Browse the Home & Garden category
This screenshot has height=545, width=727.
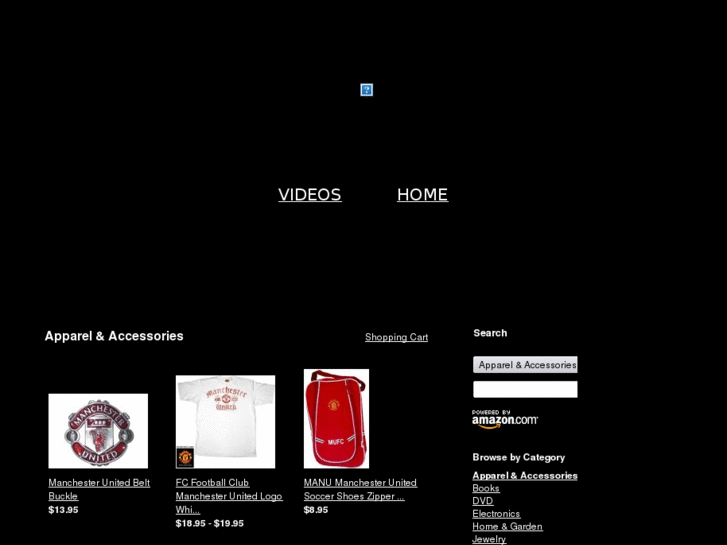click(507, 526)
